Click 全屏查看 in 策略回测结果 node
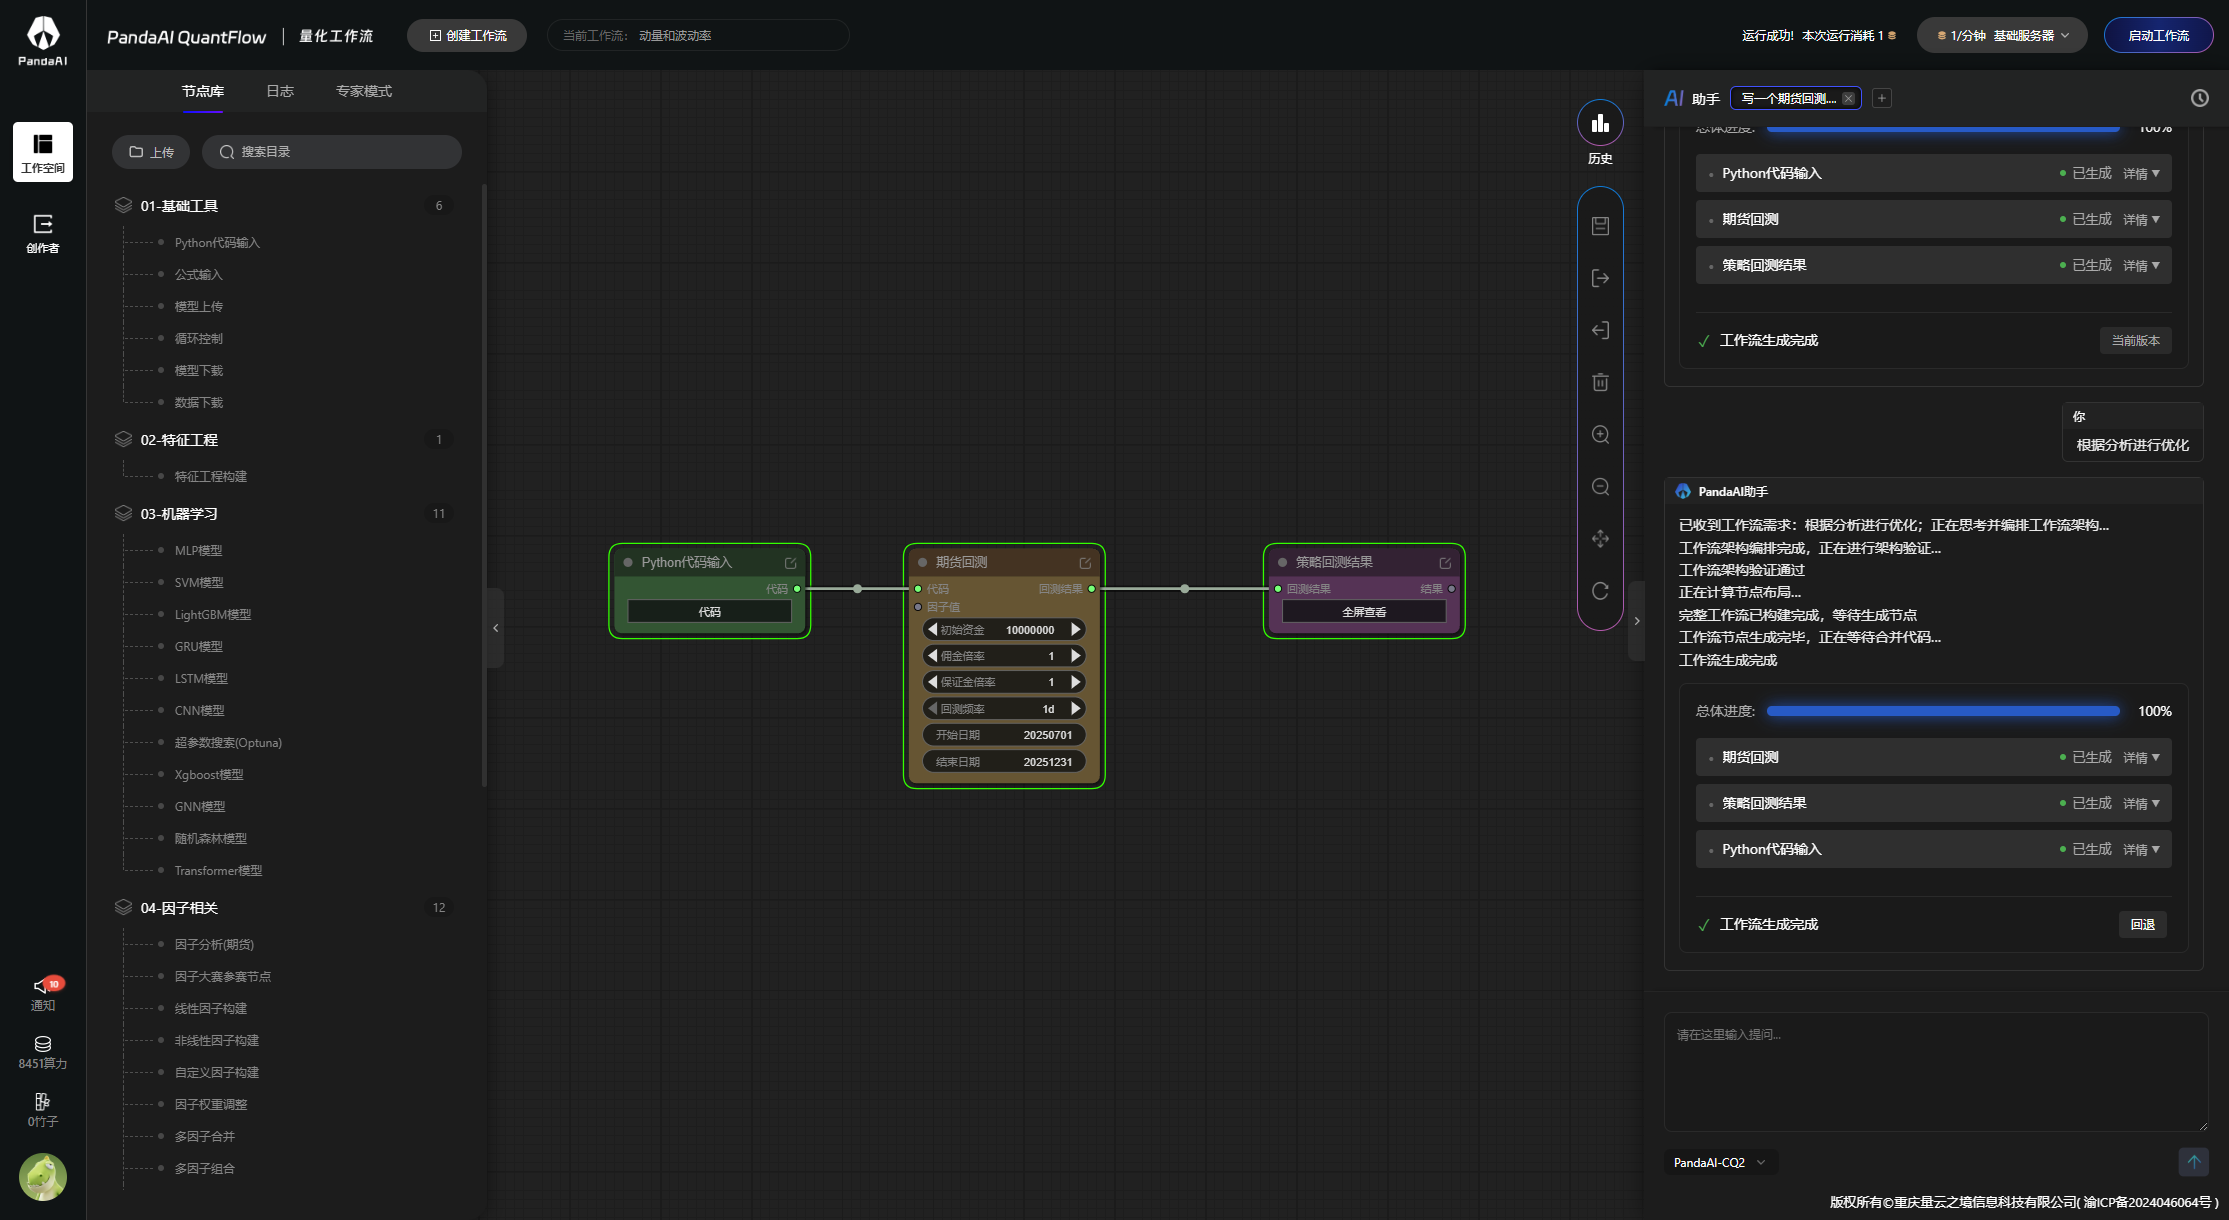Viewport: 2229px width, 1220px height. pyautogui.click(x=1364, y=612)
